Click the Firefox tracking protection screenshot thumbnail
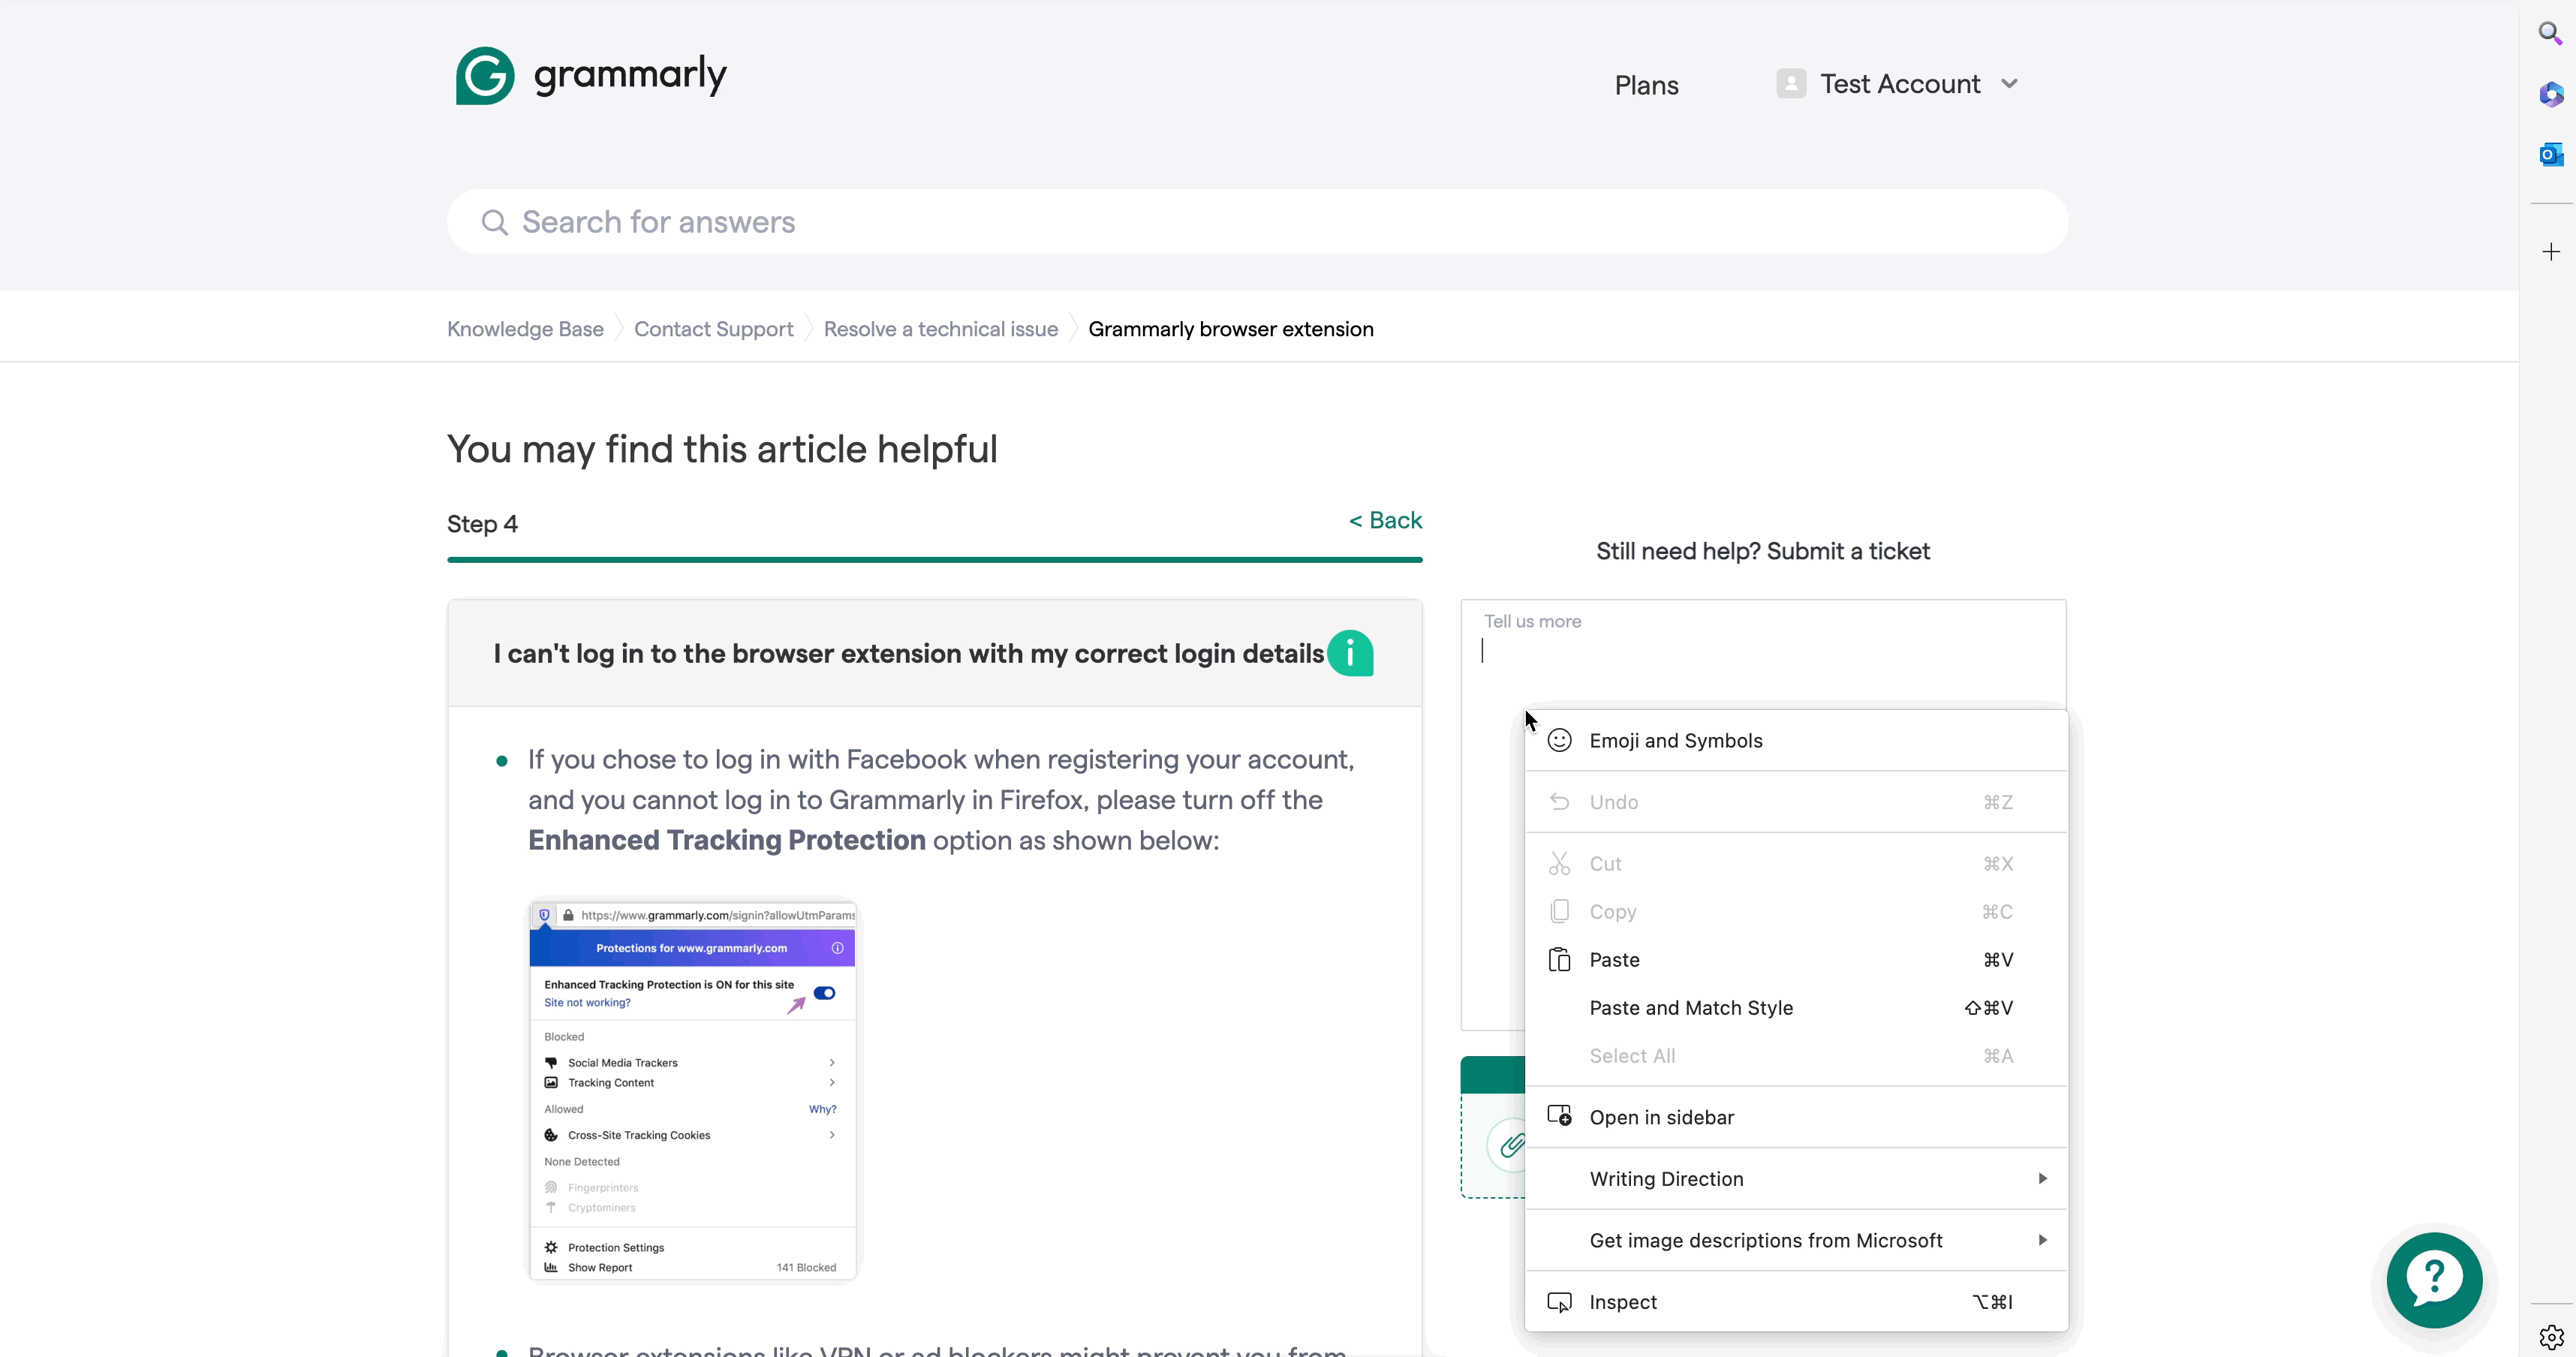Screen dimensions: 2576x1357 tap(692, 1090)
